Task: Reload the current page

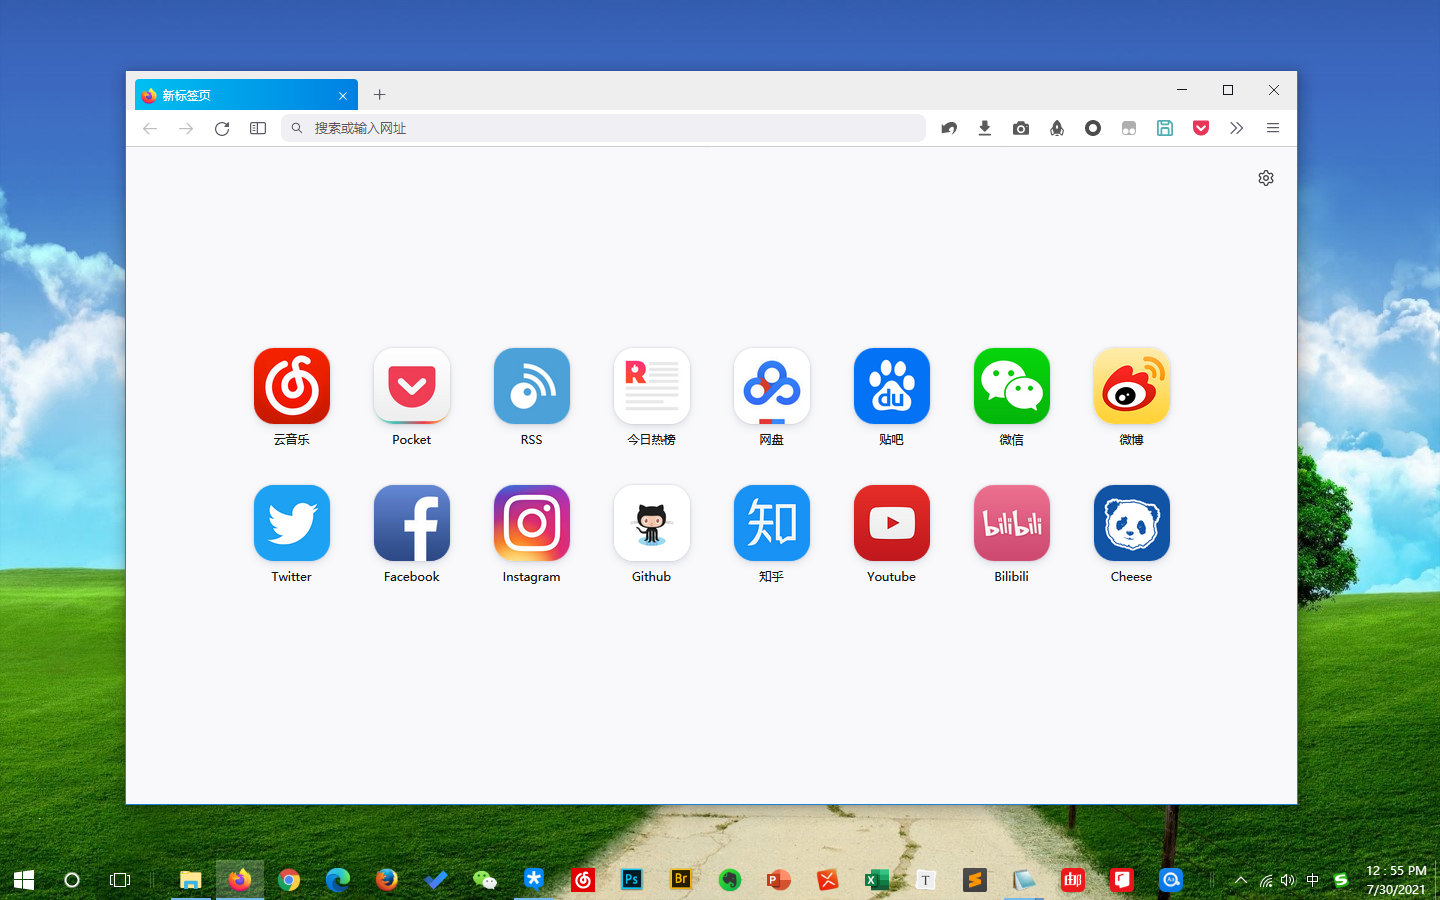Action: [222, 128]
